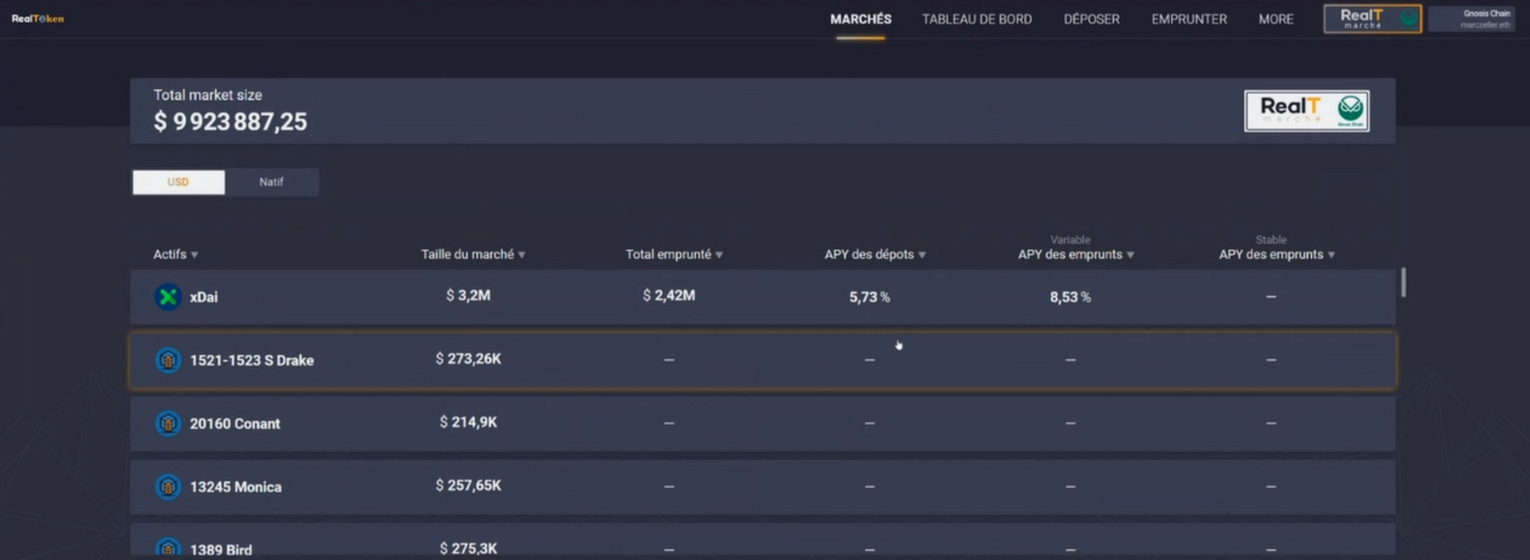The image size is (1530, 560).
Task: Click the xDai token icon
Action: coord(168,297)
